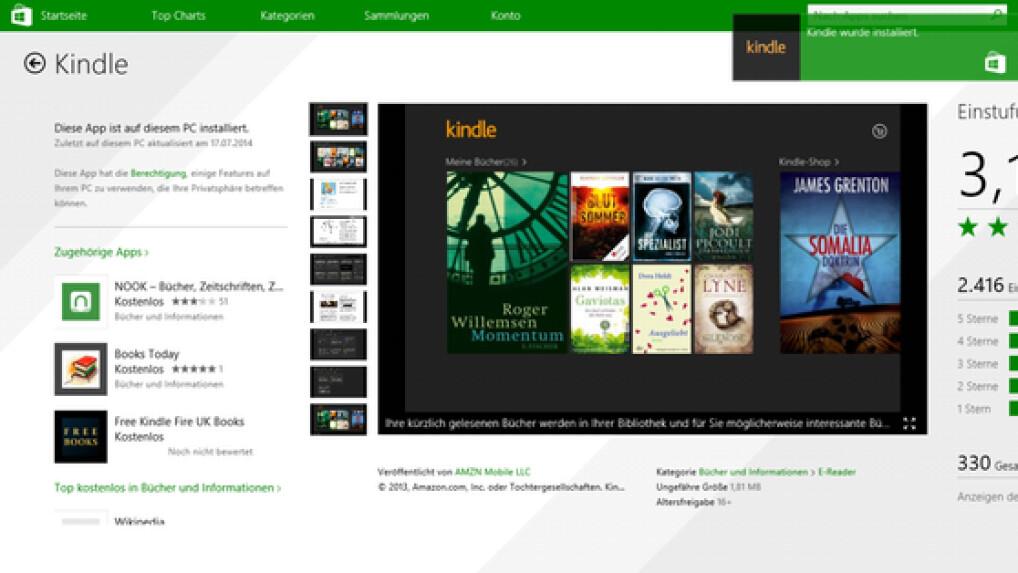
Task: Expand Top kostenlos in Bücher und Informationen
Action: point(167,488)
